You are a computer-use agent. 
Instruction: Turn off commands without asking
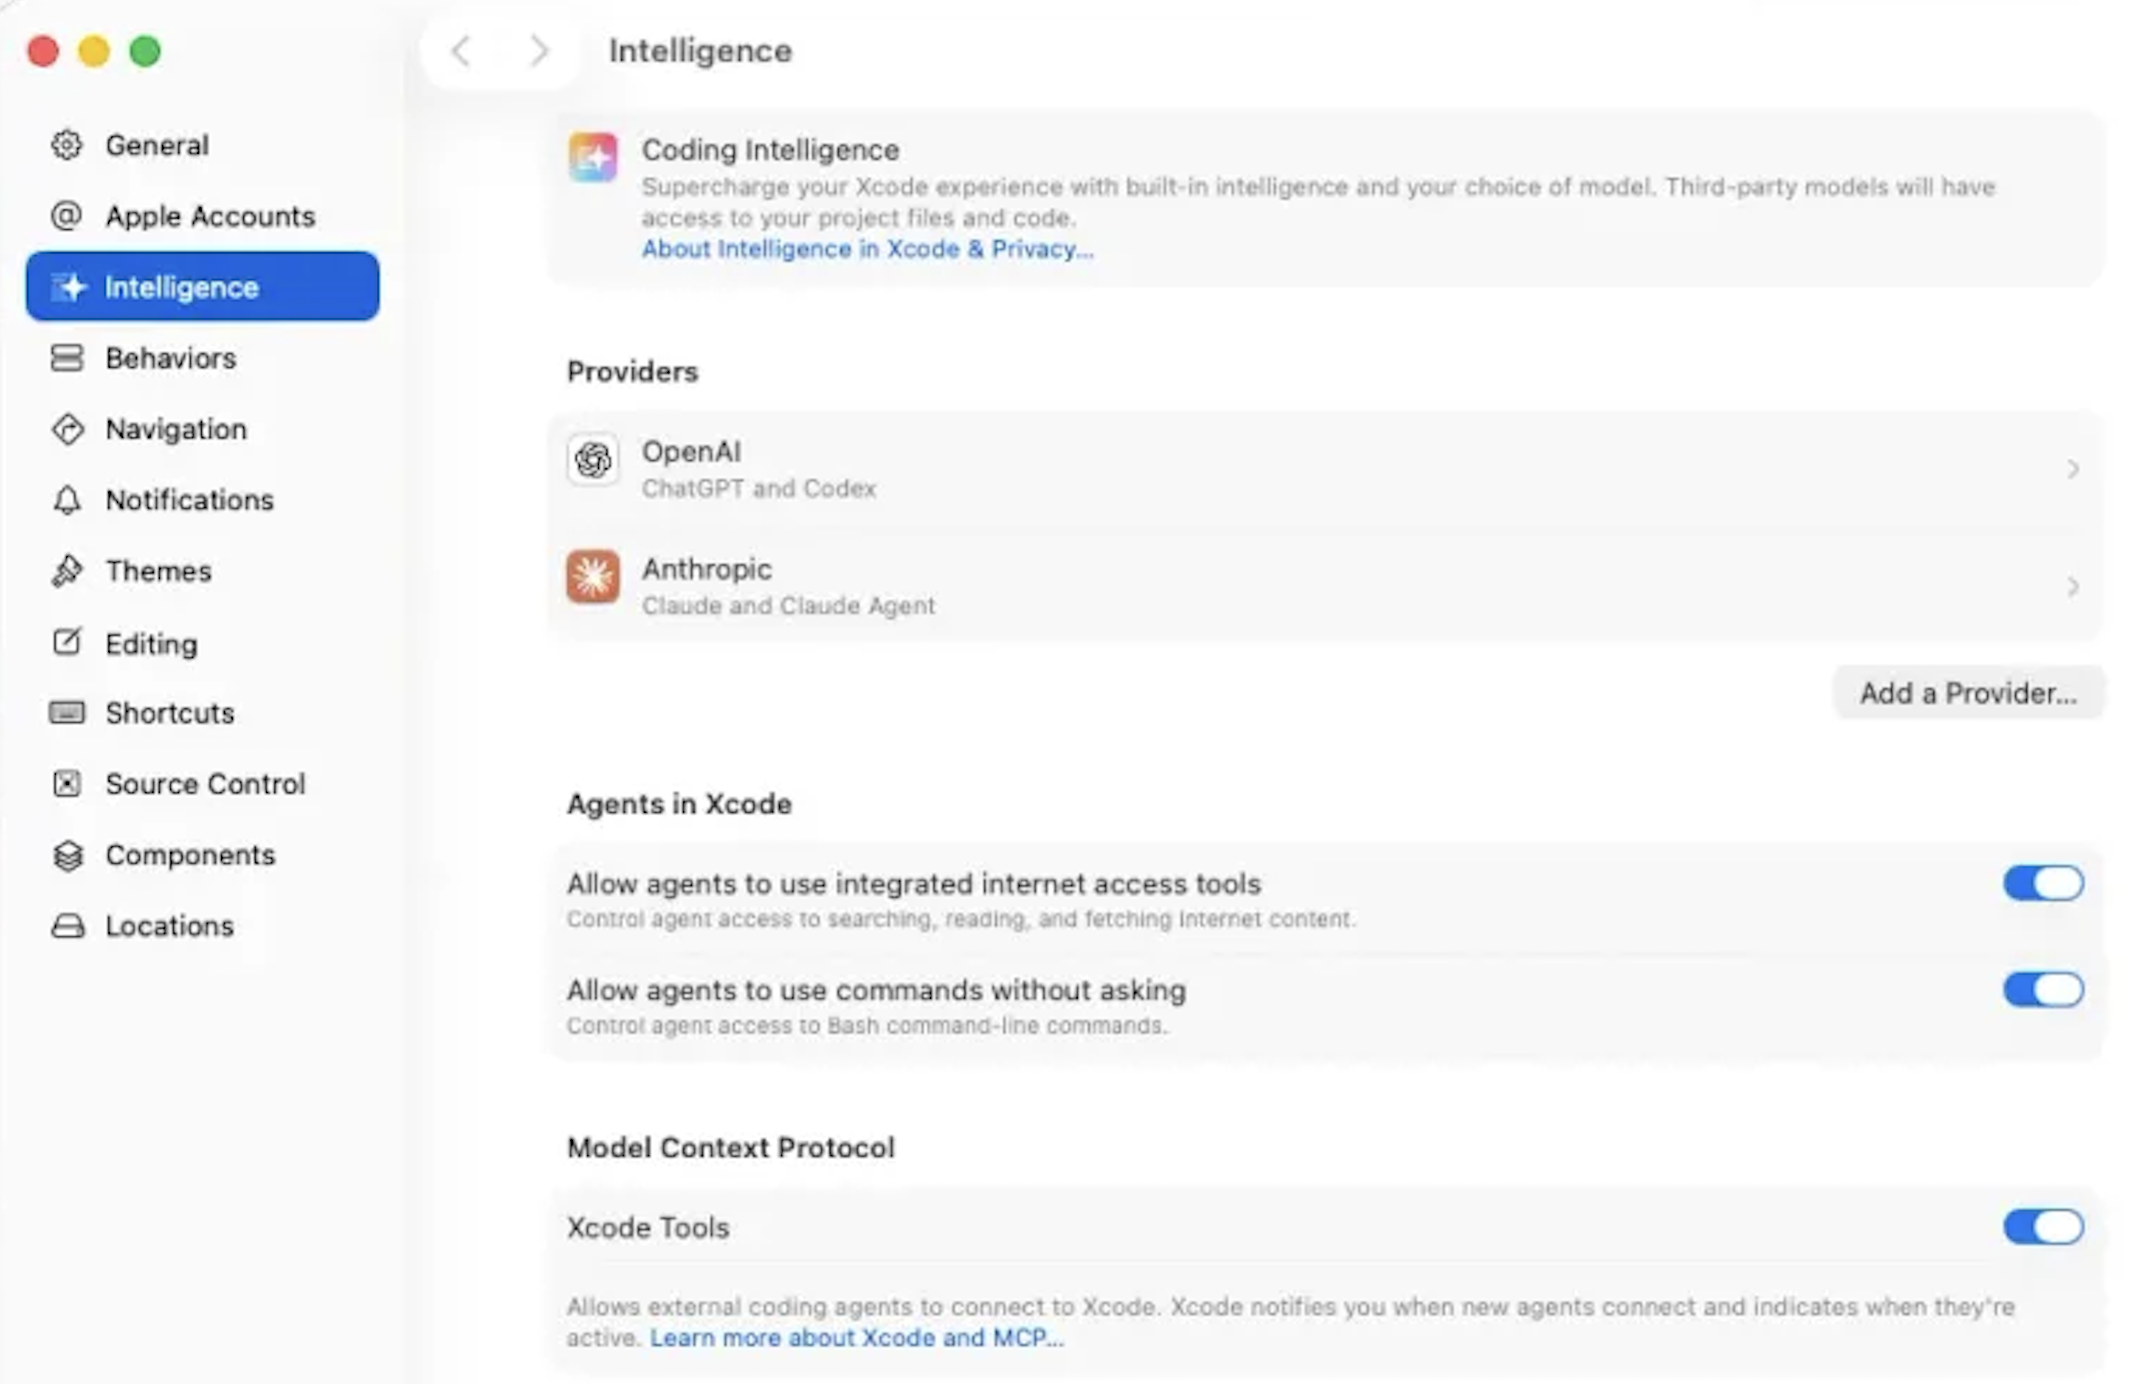pyautogui.click(x=2043, y=990)
